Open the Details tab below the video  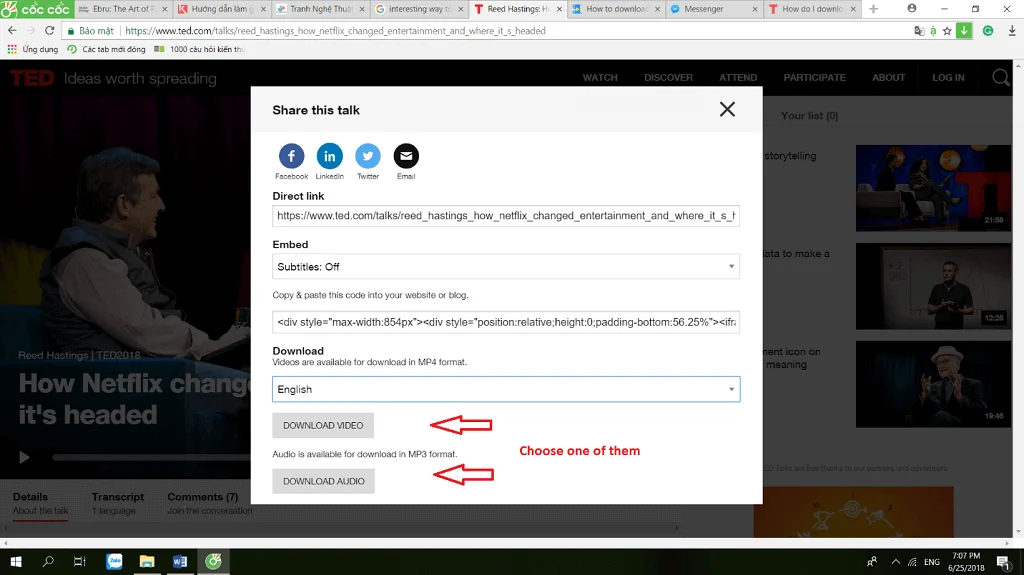pyautogui.click(x=40, y=503)
